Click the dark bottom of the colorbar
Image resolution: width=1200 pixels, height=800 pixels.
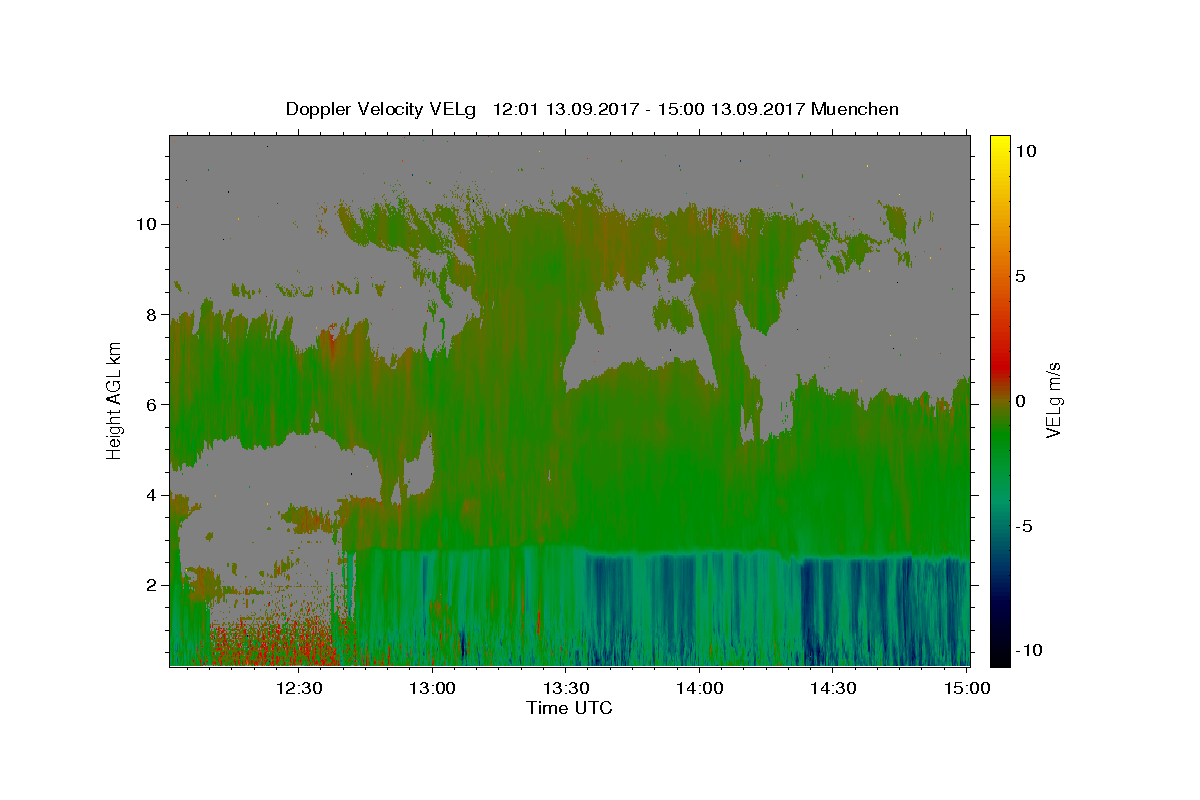pyautogui.click(x=1000, y=657)
